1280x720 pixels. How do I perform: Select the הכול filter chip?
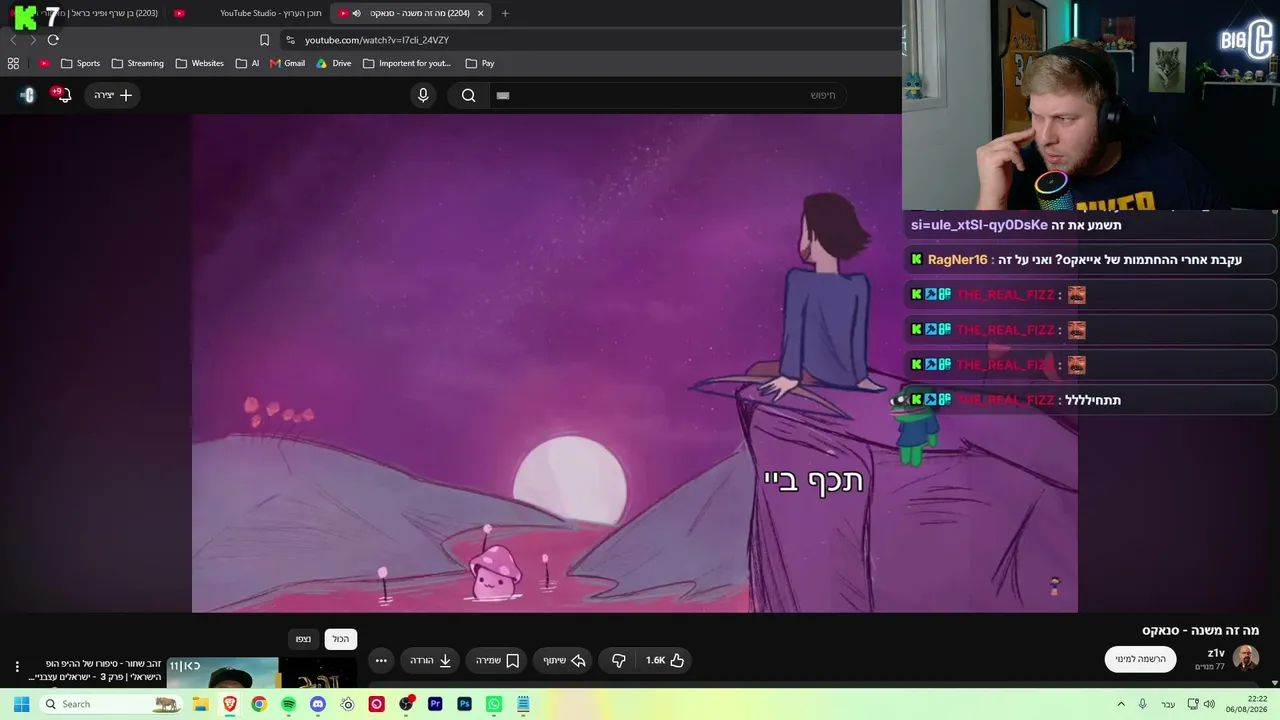click(341, 639)
